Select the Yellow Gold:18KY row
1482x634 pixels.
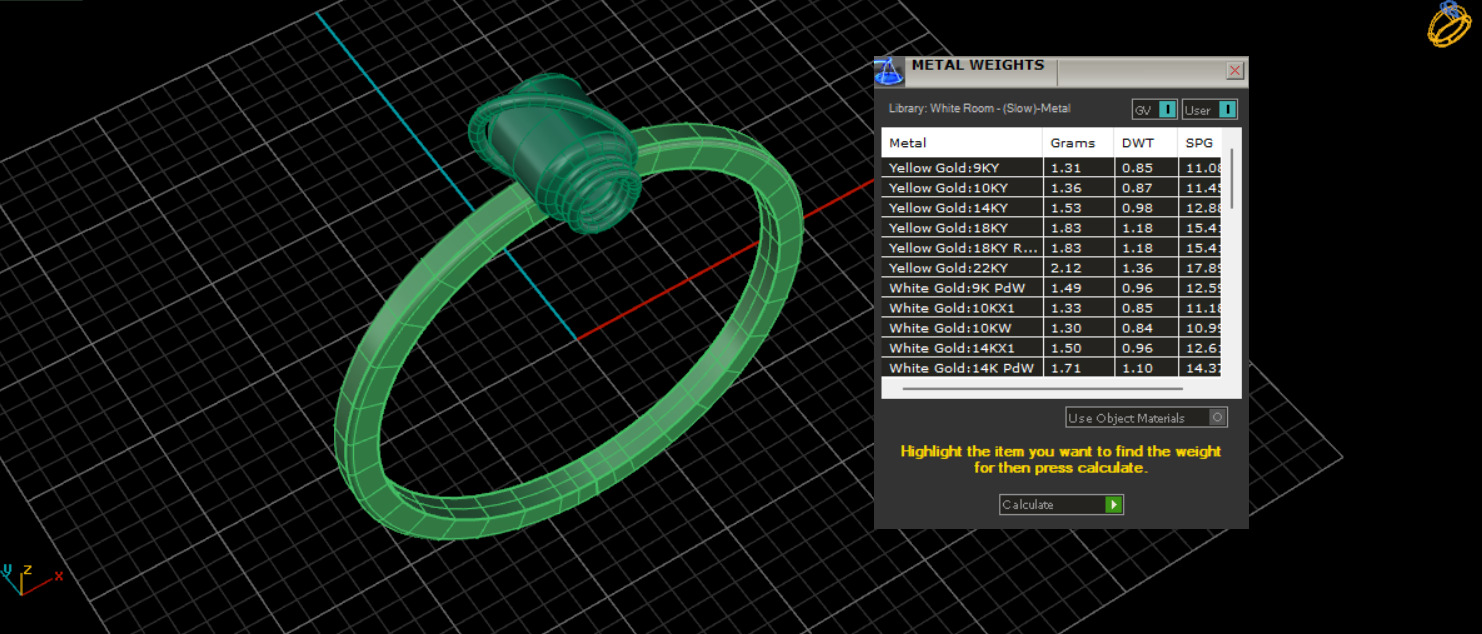pyautogui.click(x=1052, y=228)
